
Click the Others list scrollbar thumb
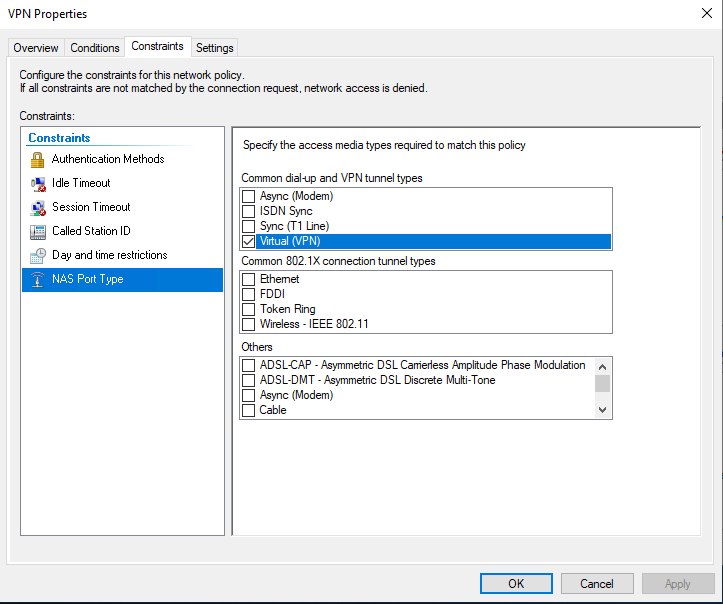[602, 383]
